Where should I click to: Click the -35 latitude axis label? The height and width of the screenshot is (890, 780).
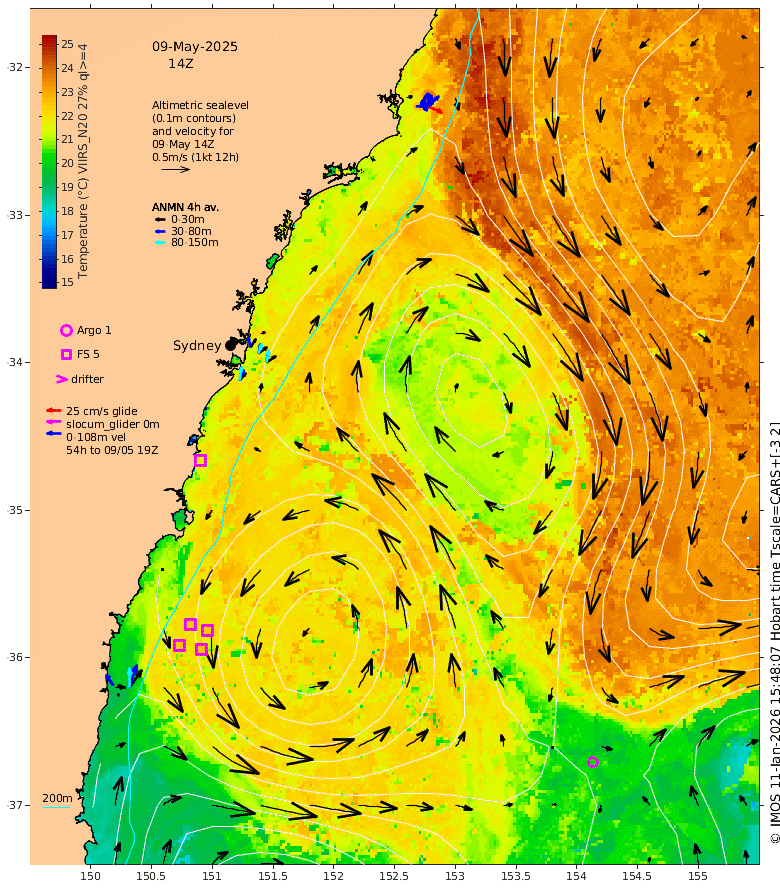tap(15, 510)
